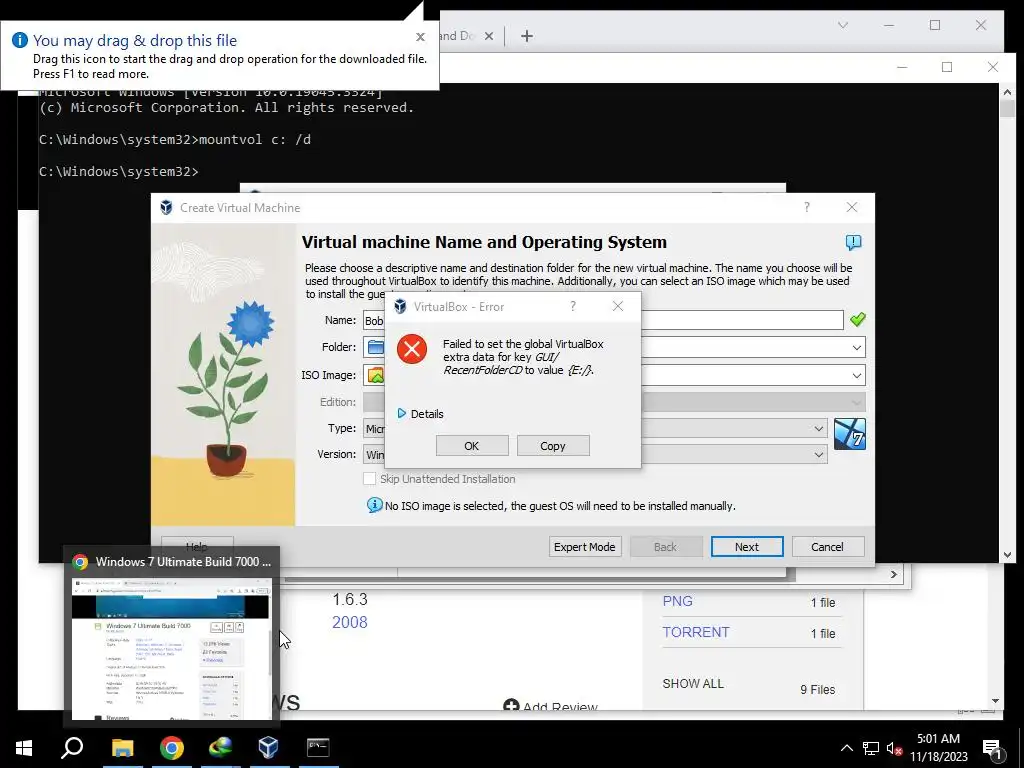Click the PNG download link

677,601
